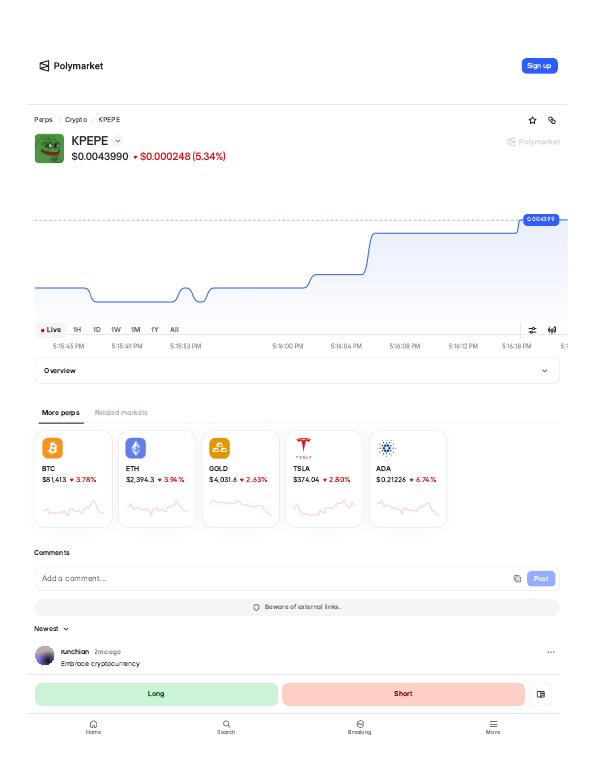Screen dimensions: 595x770
Task: Click the $81,413 BTC price
Action: 54,480
